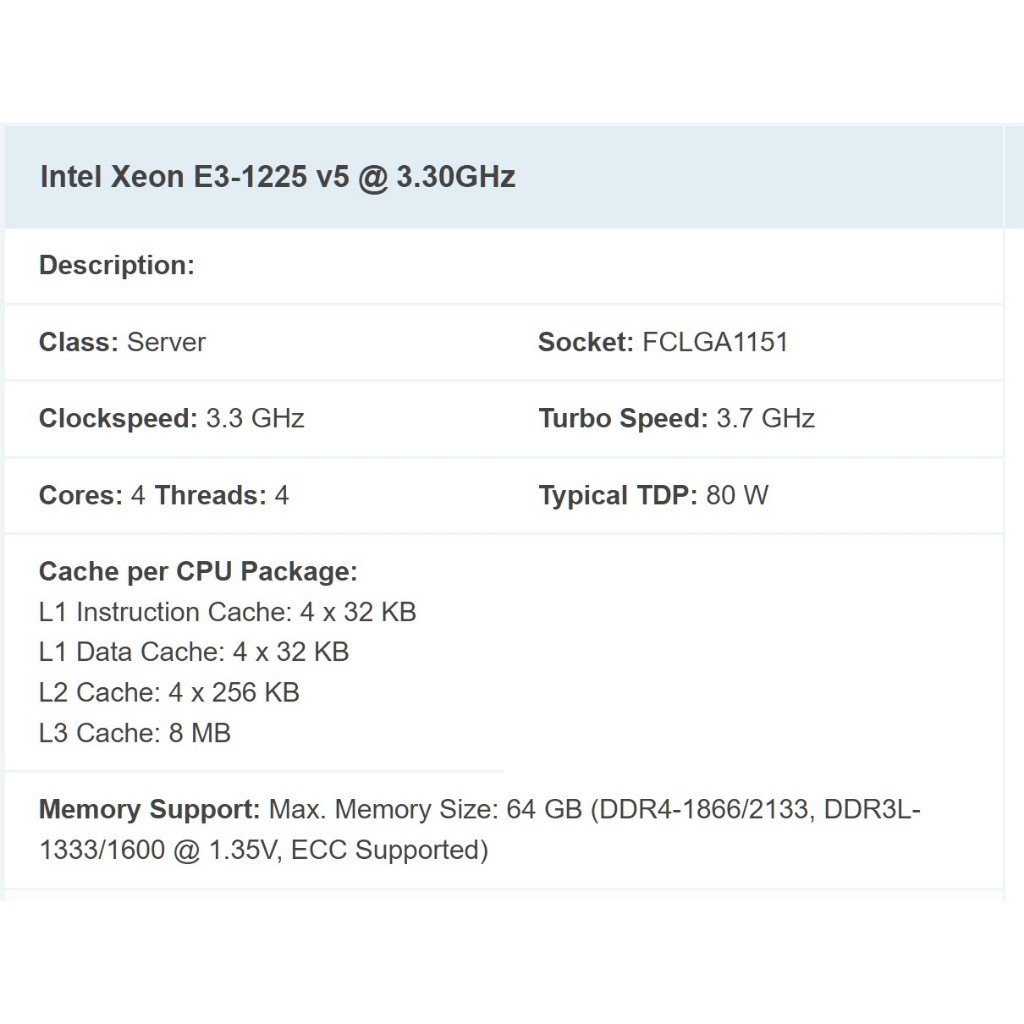
Task: Click the L1 Data Cache line
Action: pyautogui.click(x=194, y=652)
